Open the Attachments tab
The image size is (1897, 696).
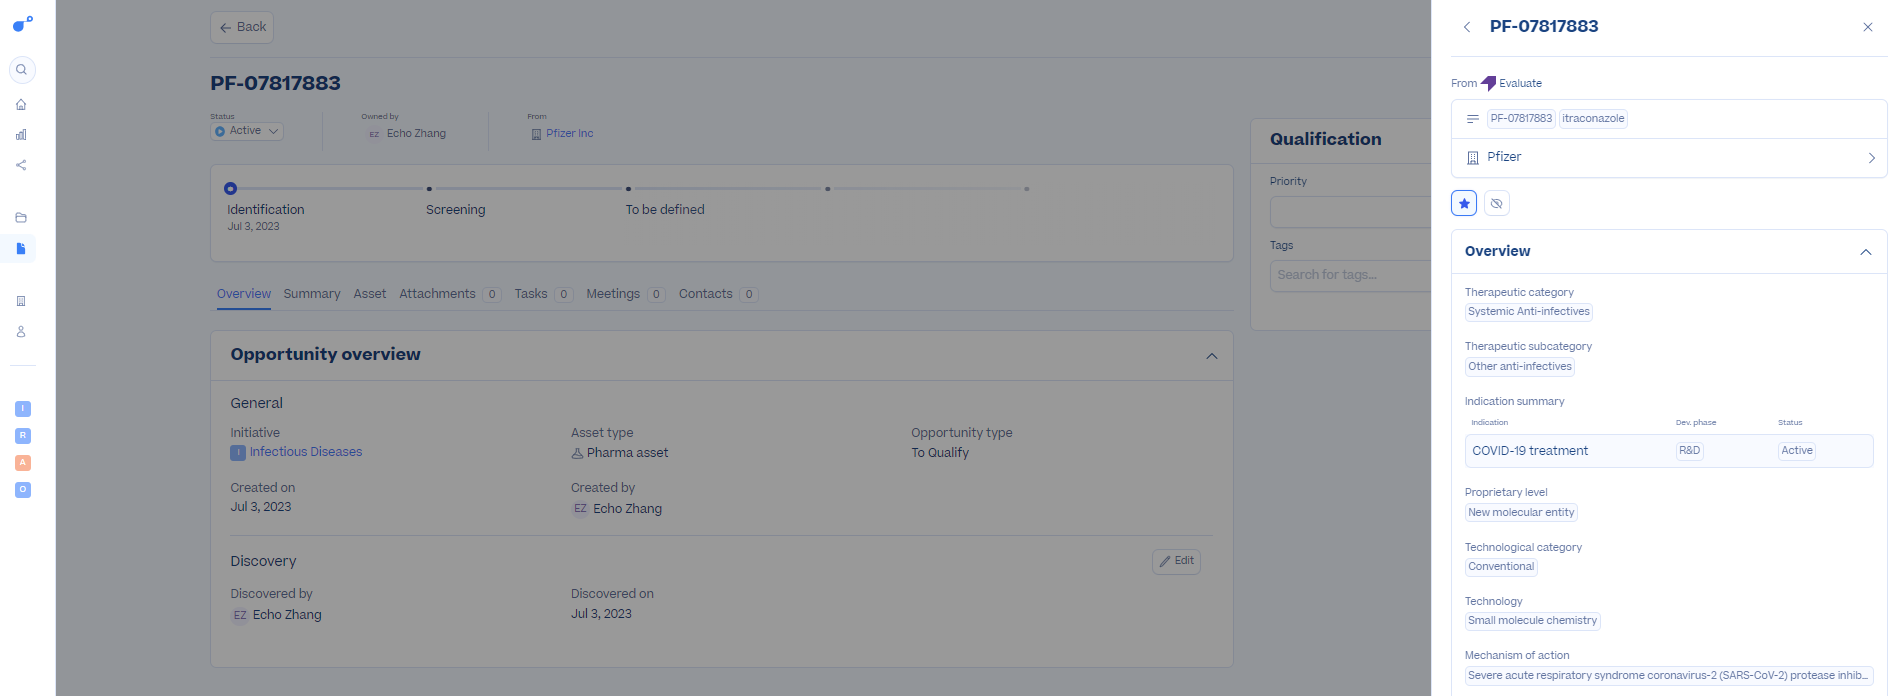pos(450,294)
